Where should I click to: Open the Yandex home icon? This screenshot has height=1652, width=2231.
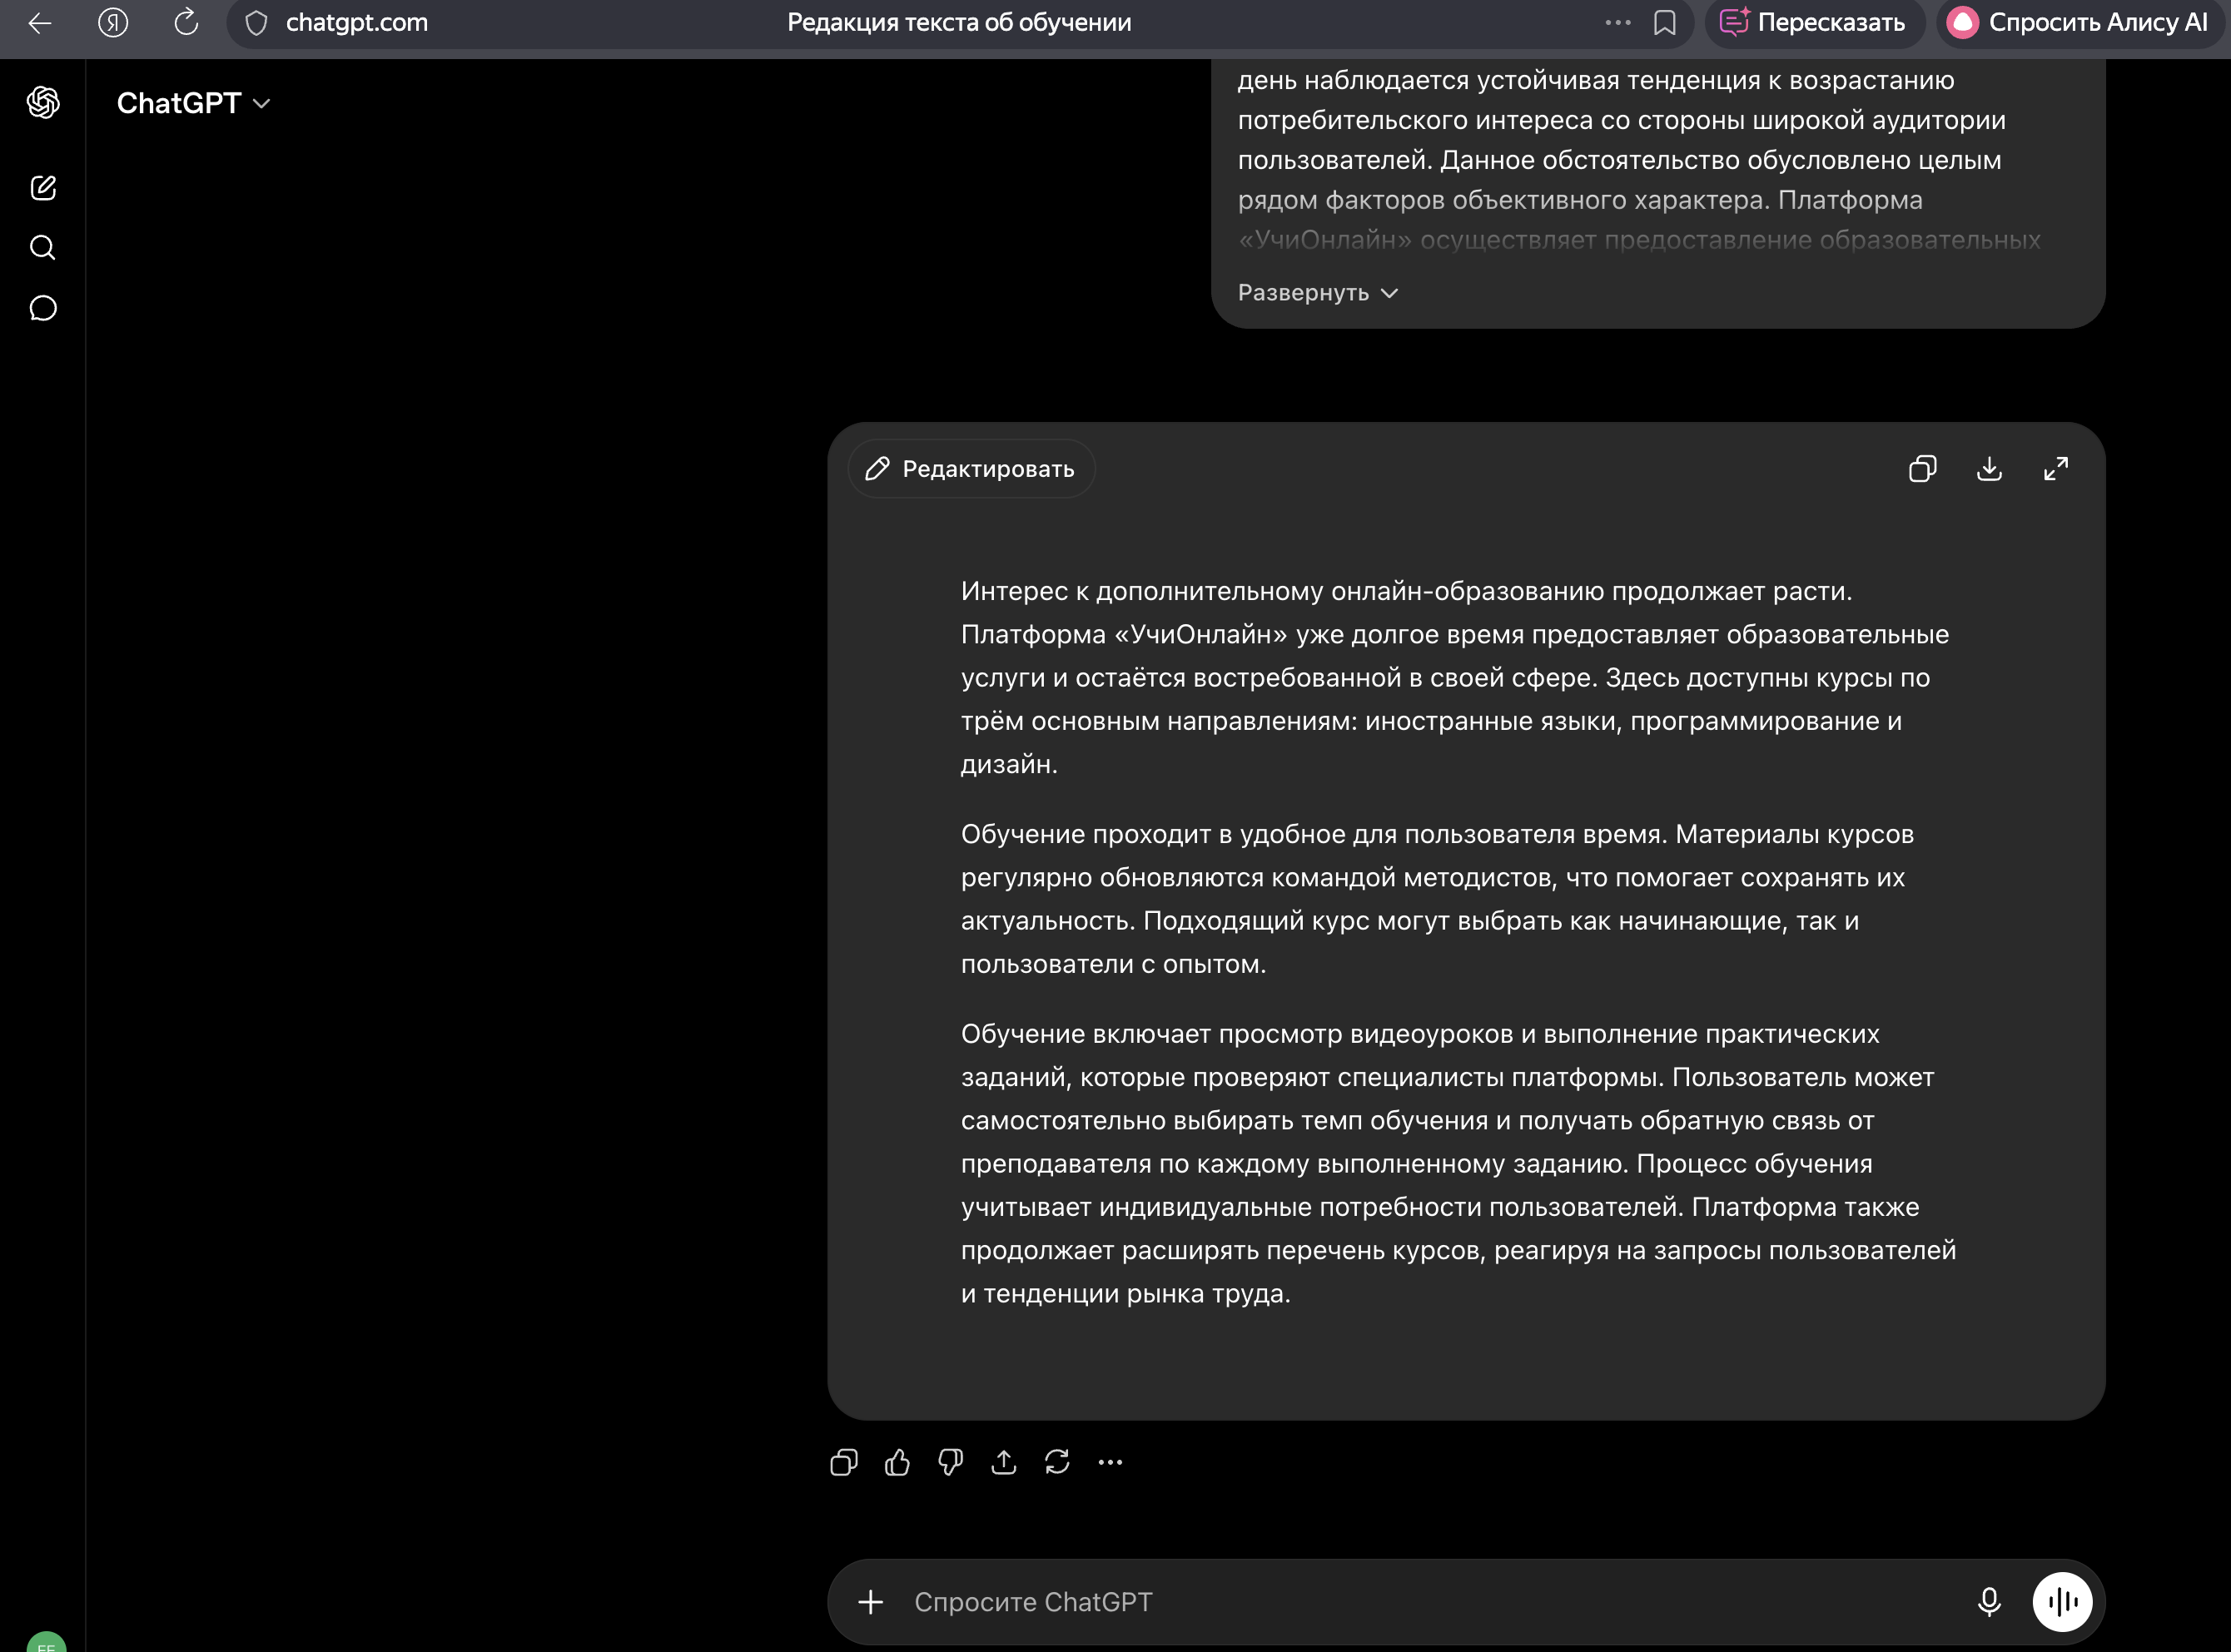pos(113,22)
